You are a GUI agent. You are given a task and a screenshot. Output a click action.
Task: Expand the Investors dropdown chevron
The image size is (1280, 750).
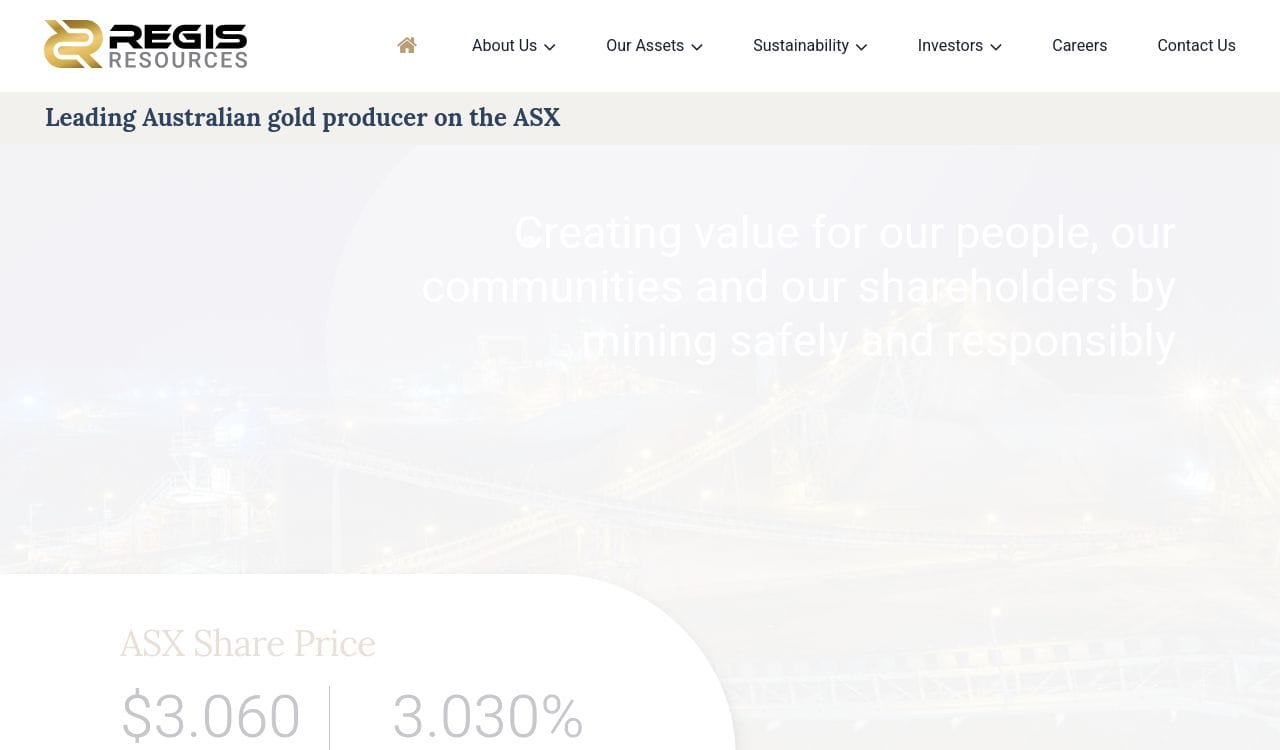(x=996, y=47)
